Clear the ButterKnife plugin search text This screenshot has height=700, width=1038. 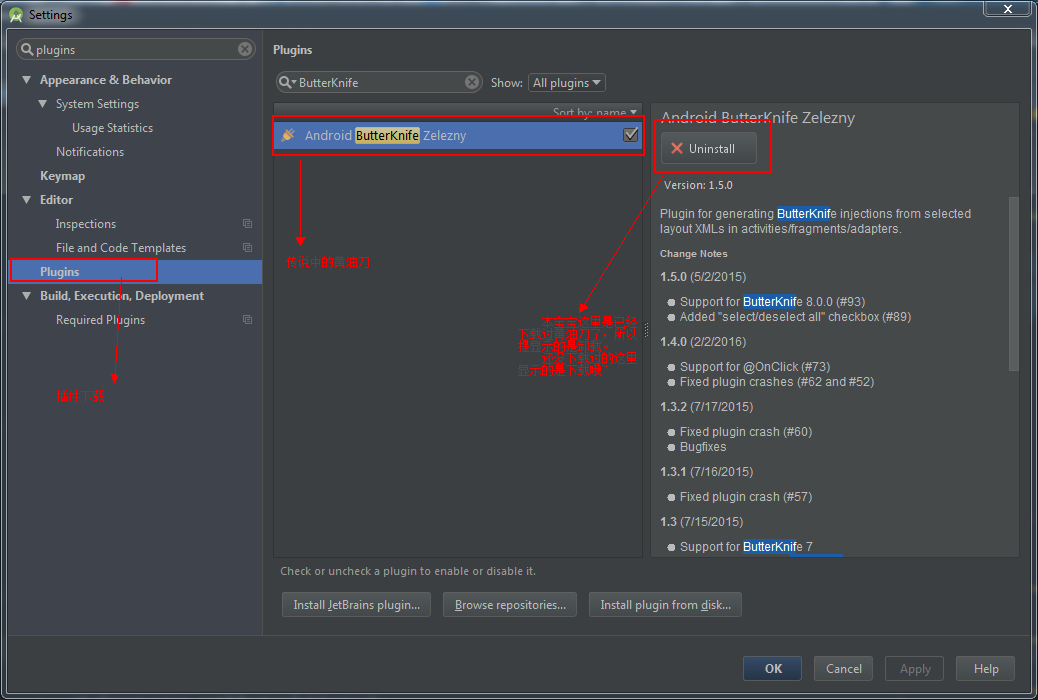(x=472, y=82)
